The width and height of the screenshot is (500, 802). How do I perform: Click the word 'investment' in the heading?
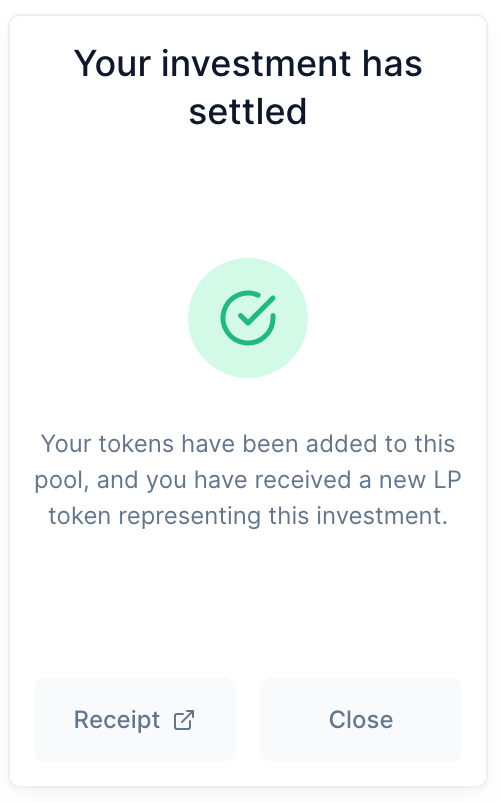(256, 63)
